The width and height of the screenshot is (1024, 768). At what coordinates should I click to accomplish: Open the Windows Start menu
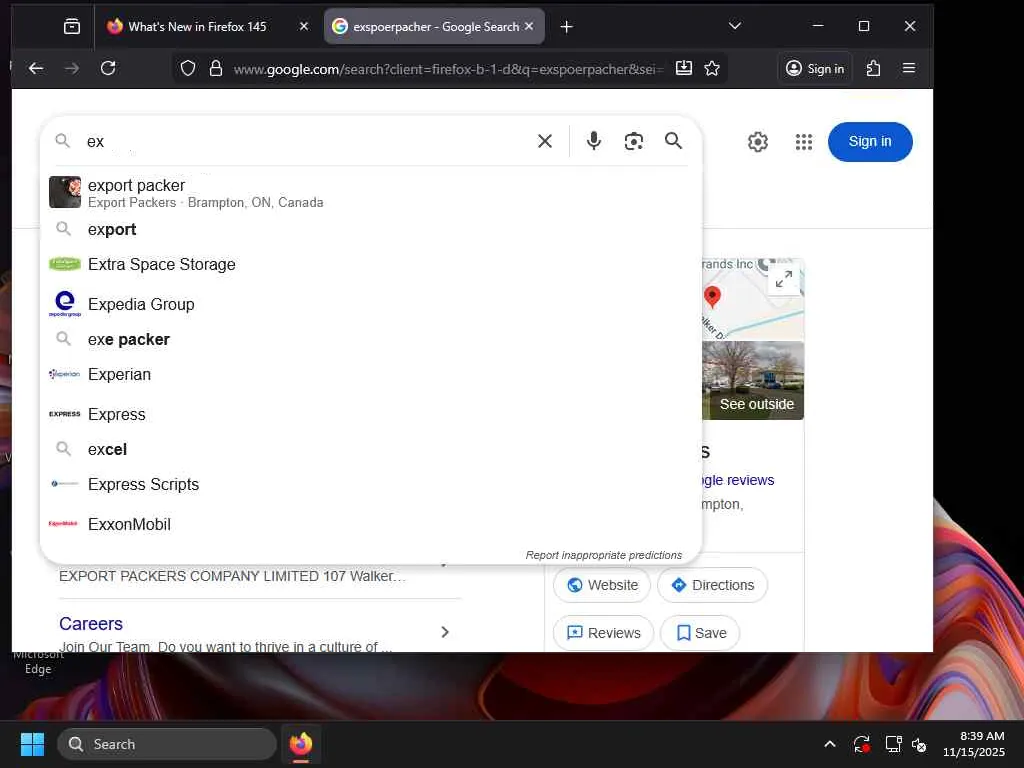click(32, 744)
